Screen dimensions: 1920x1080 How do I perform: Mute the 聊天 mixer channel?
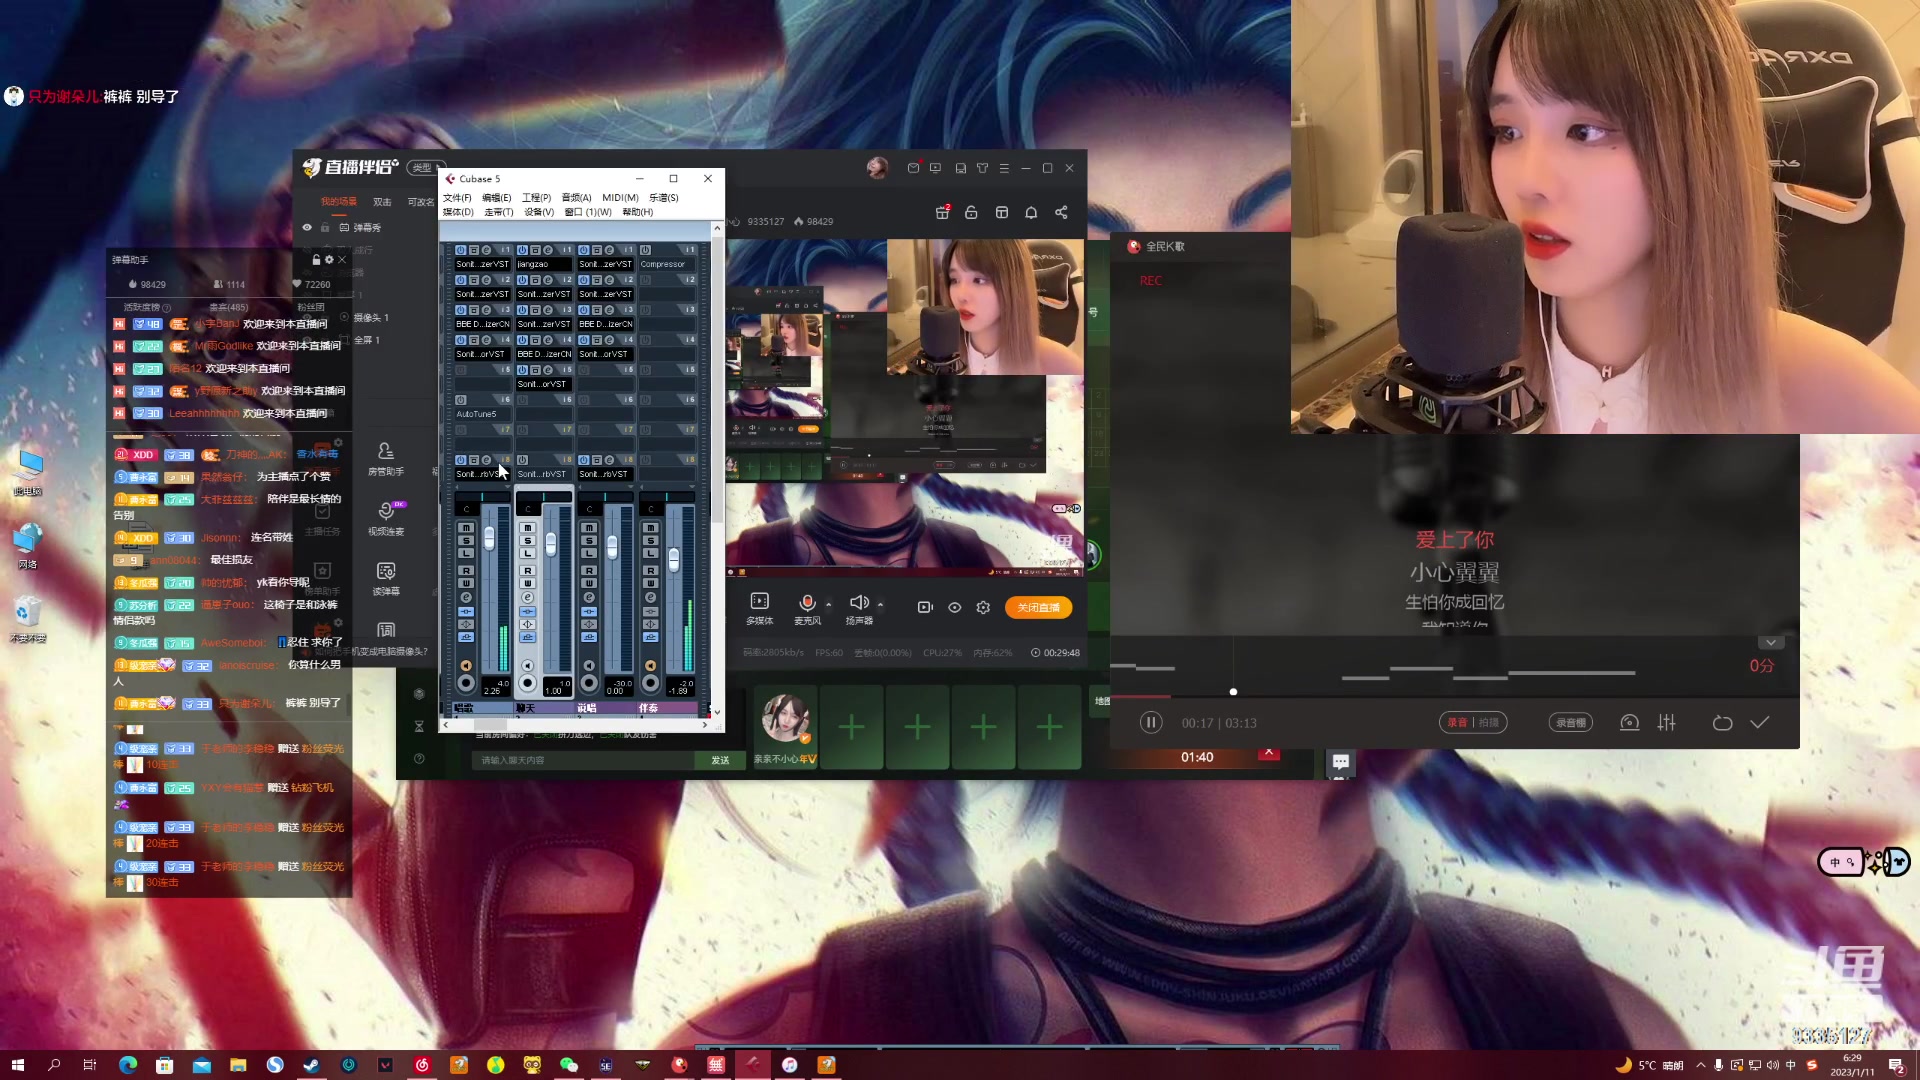pyautogui.click(x=528, y=528)
